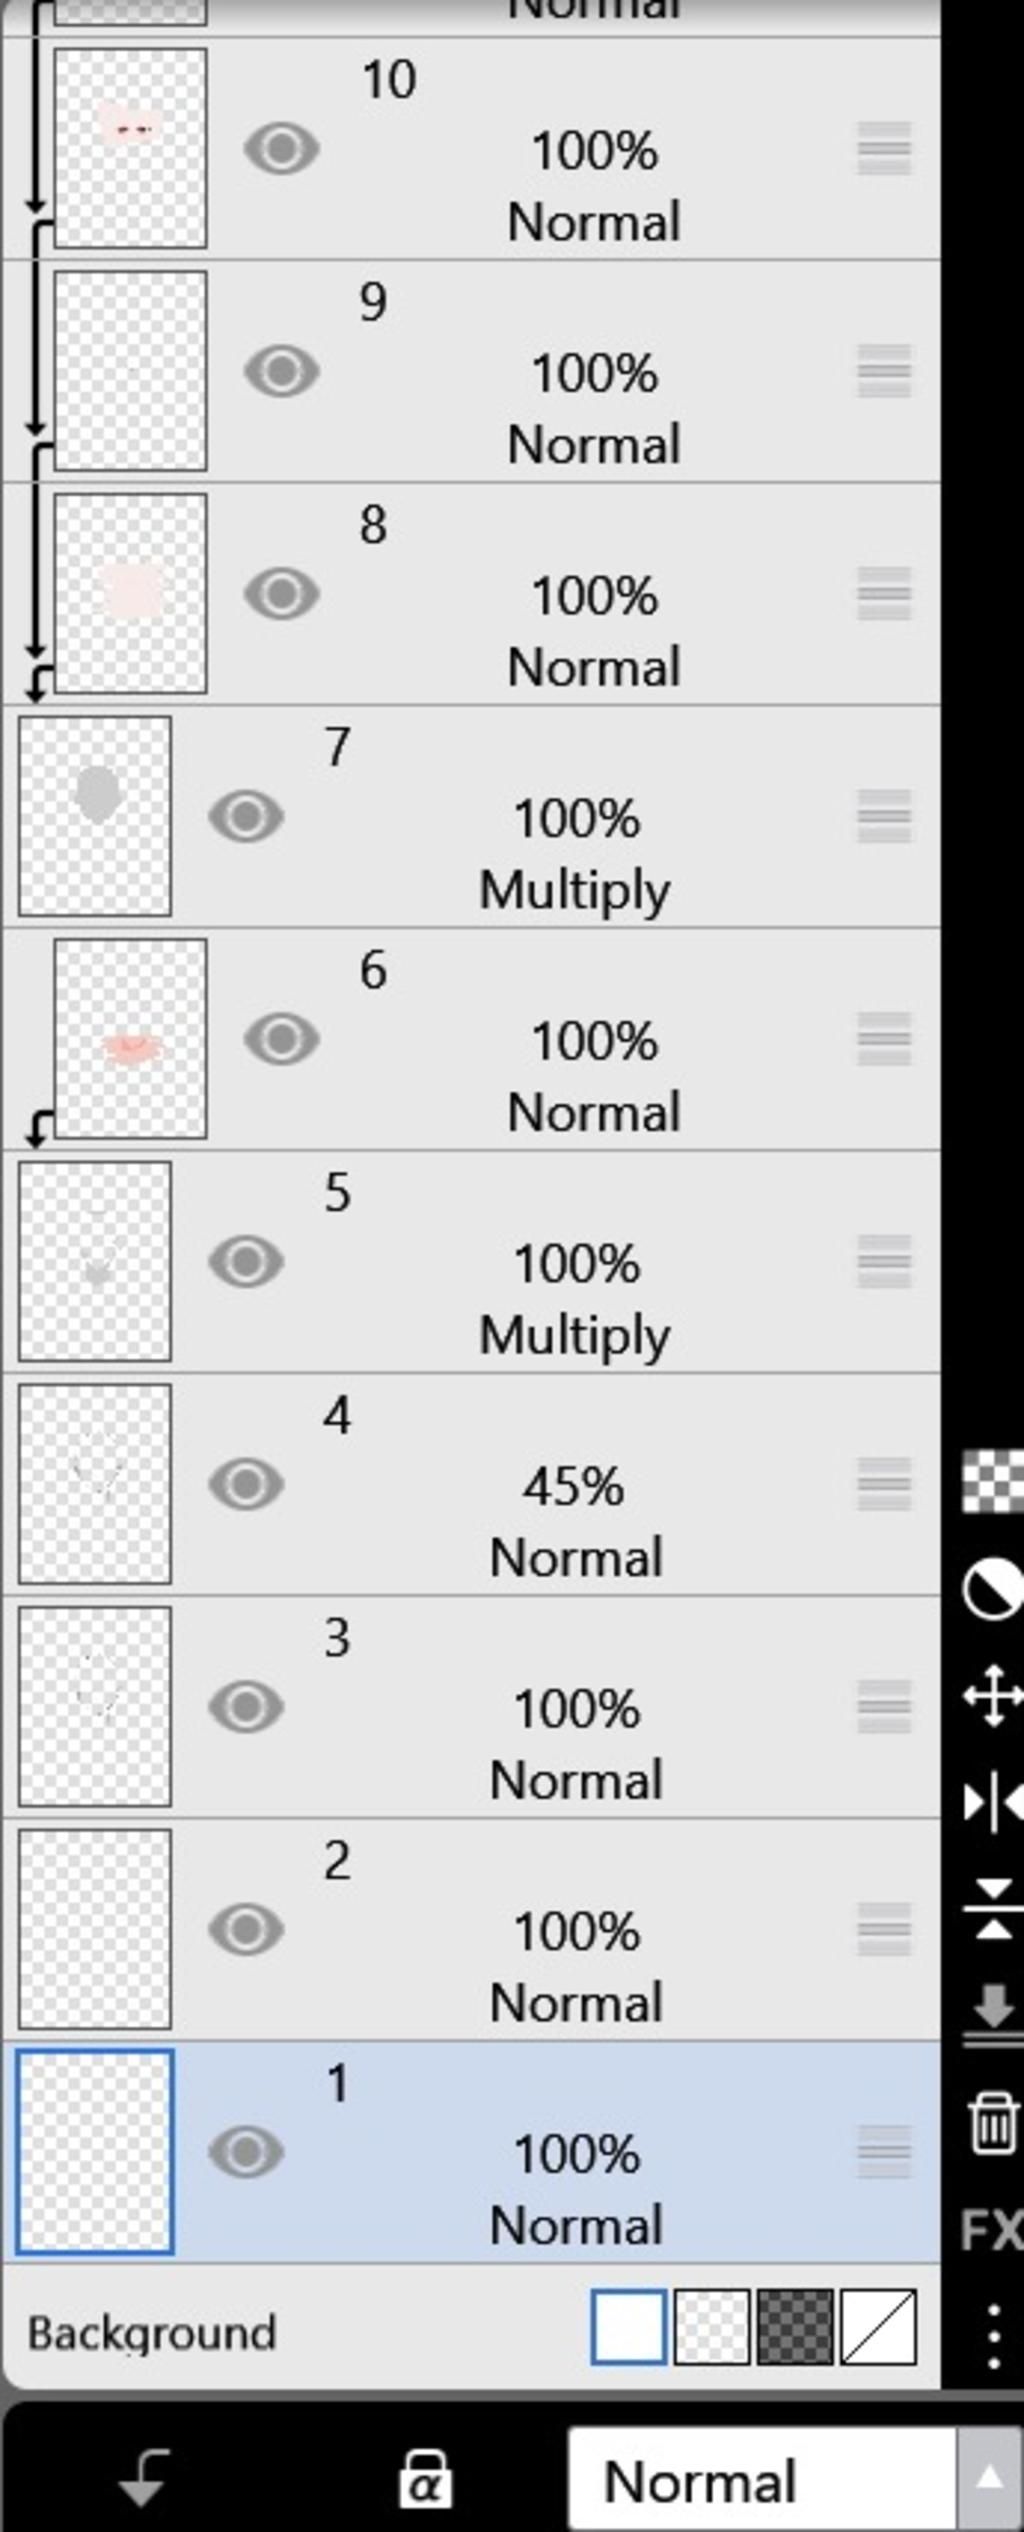Open the three-dot more options menu
1024x2532 pixels.
(x=993, y=2337)
